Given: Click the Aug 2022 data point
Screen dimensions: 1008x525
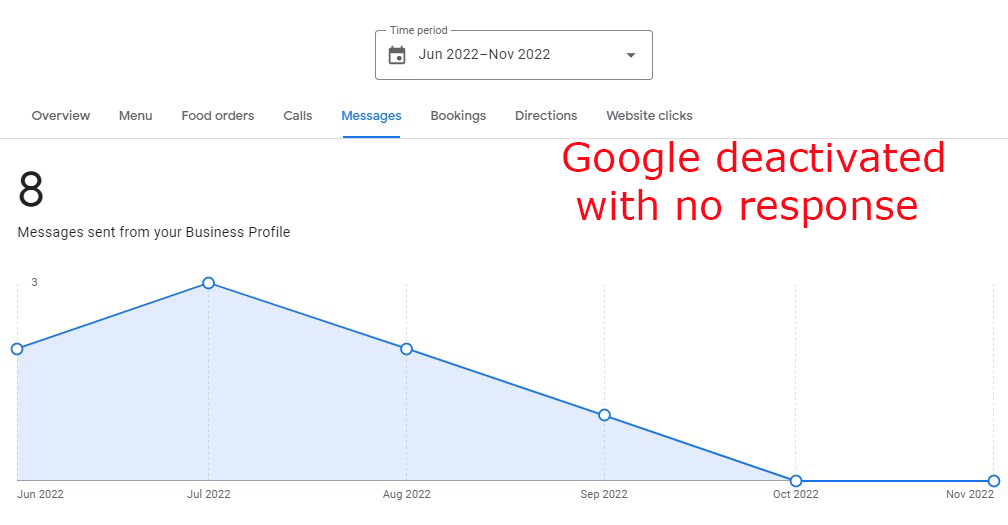Looking at the screenshot, I should [406, 349].
